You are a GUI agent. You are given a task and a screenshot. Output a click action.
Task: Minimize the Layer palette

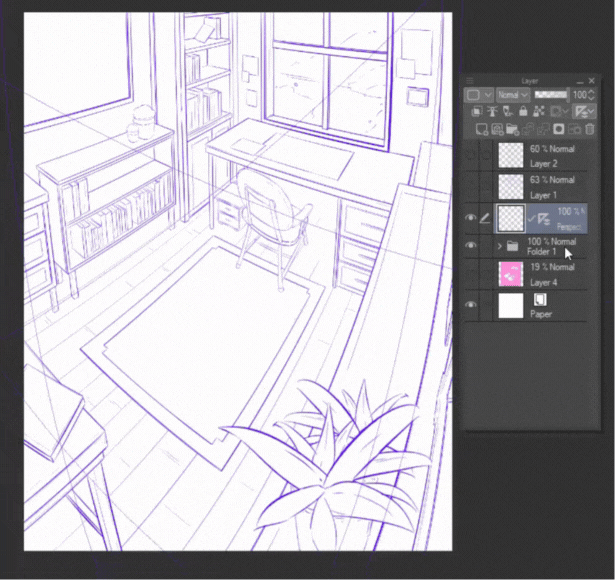580,81
